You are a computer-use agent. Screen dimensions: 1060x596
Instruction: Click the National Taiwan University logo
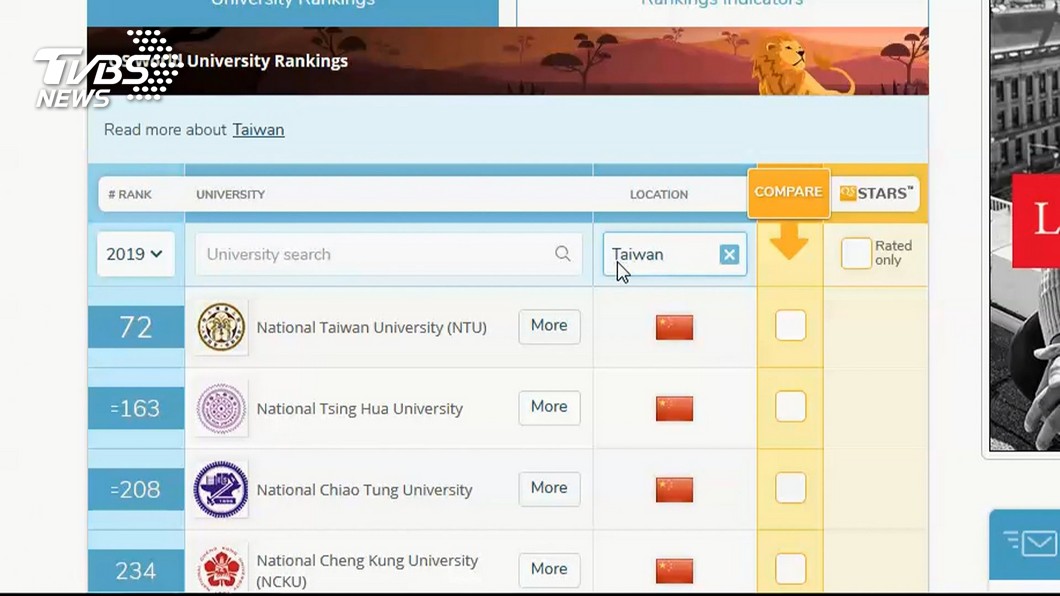[x=221, y=327]
